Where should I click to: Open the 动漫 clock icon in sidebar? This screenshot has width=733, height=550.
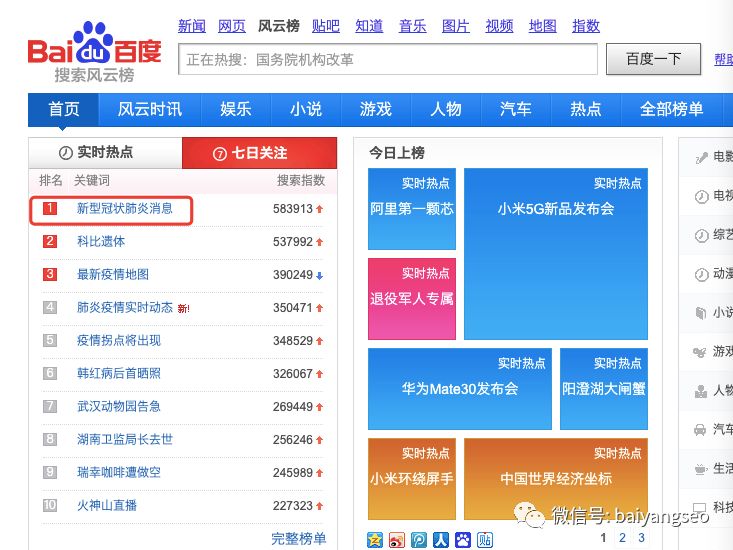tap(701, 274)
